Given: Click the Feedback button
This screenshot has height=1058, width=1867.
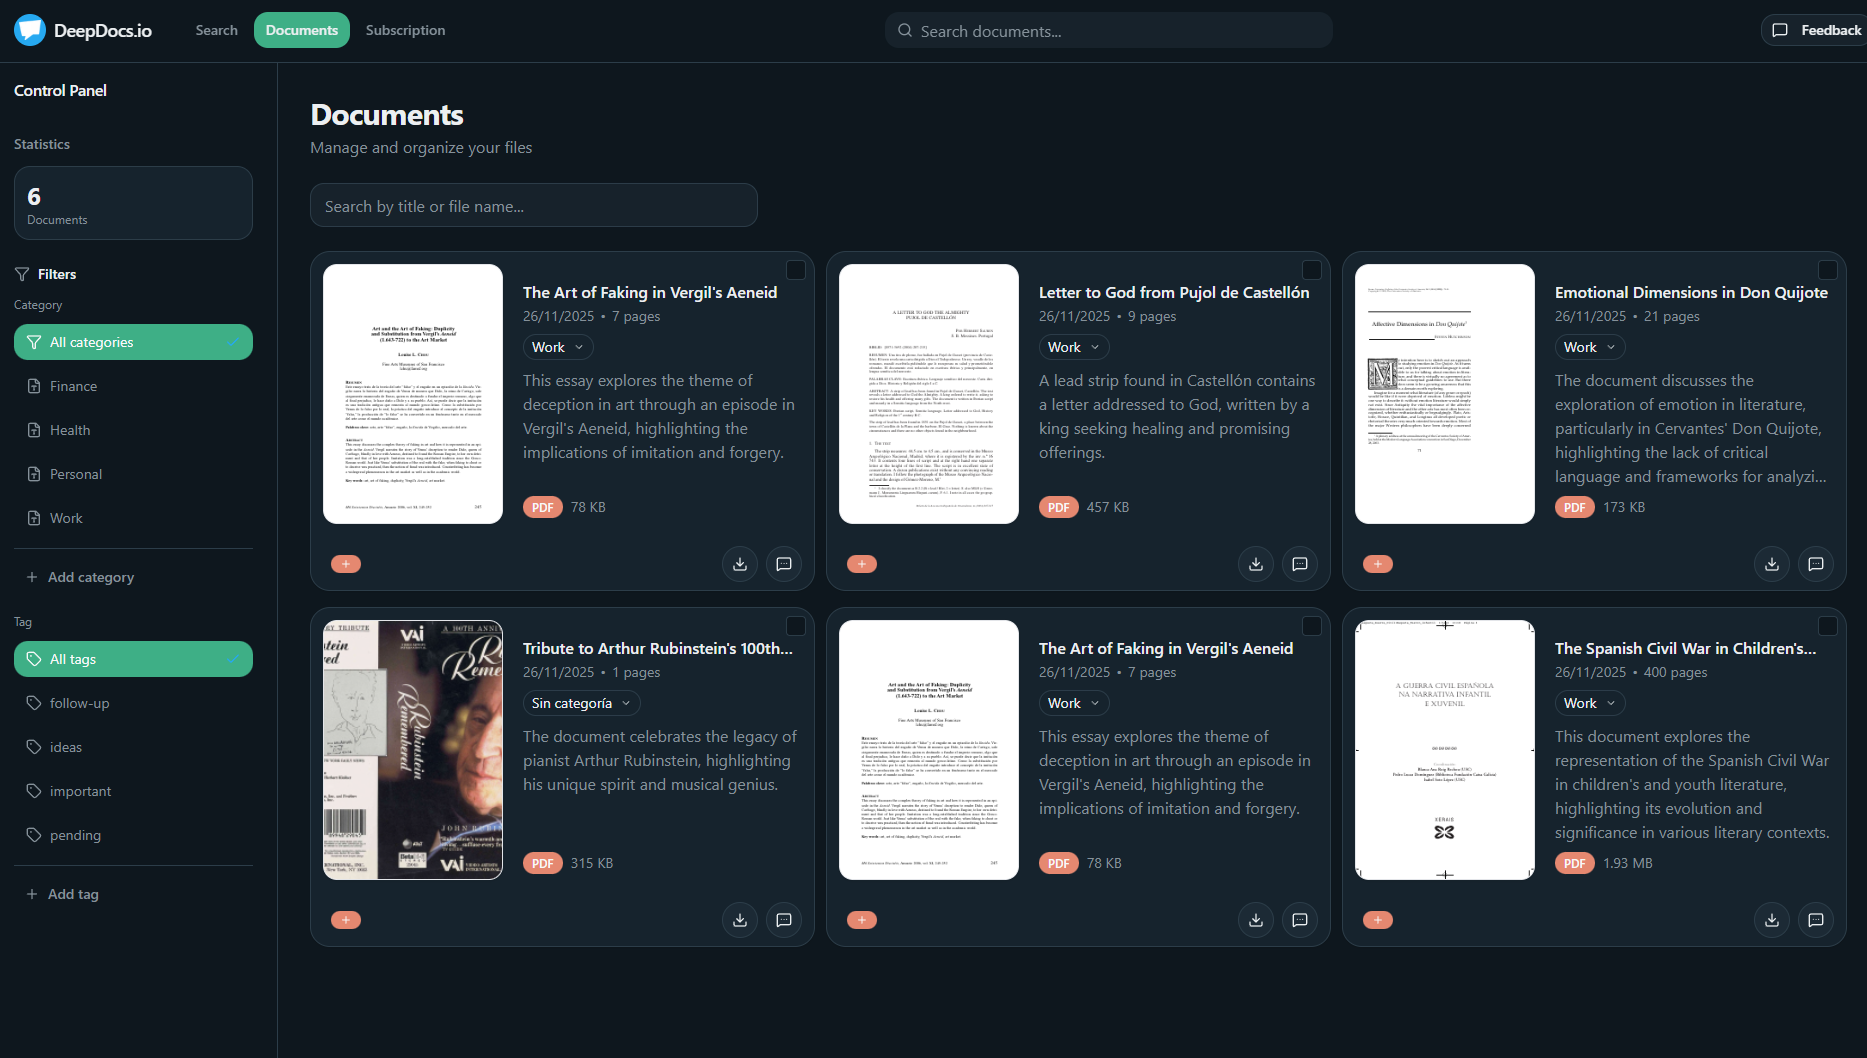Looking at the screenshot, I should [1815, 30].
